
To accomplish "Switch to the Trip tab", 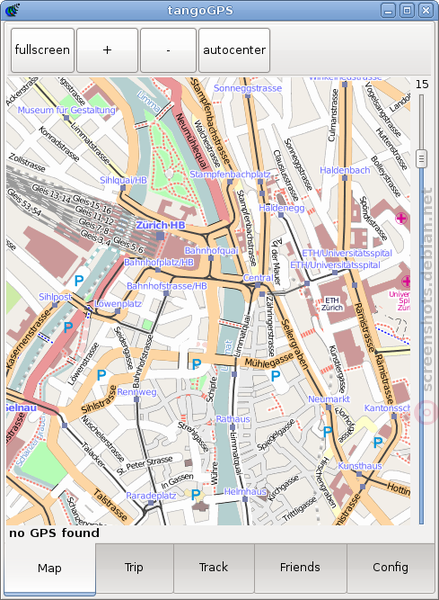I will tap(134, 567).
